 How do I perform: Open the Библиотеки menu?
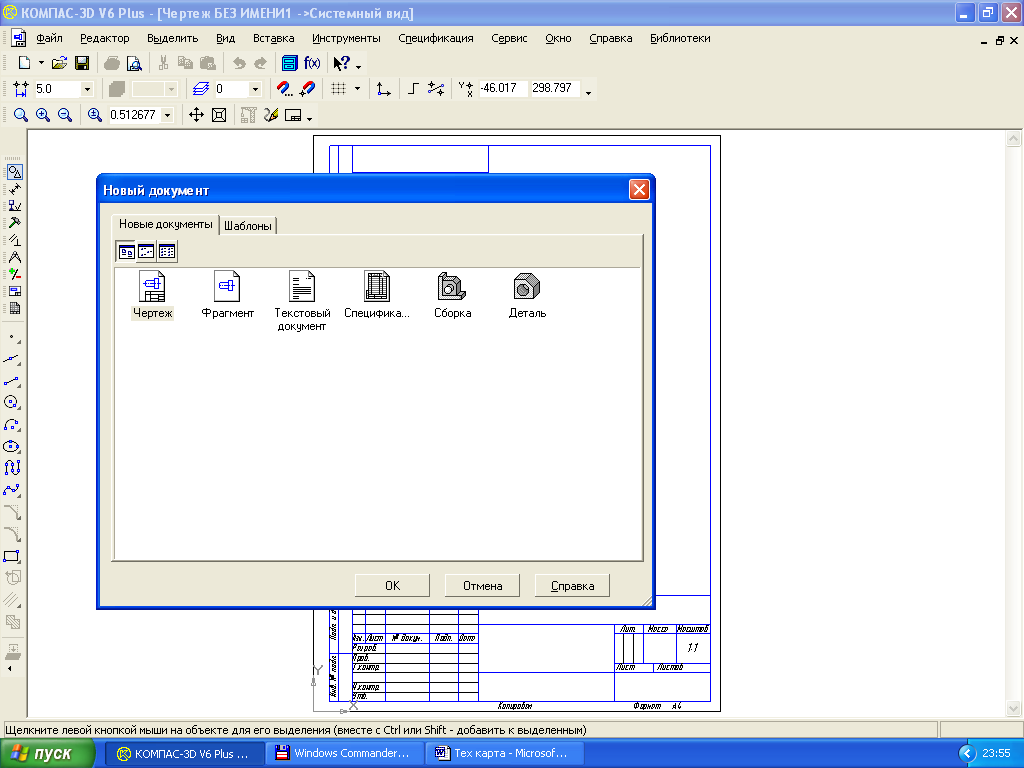tap(680, 38)
